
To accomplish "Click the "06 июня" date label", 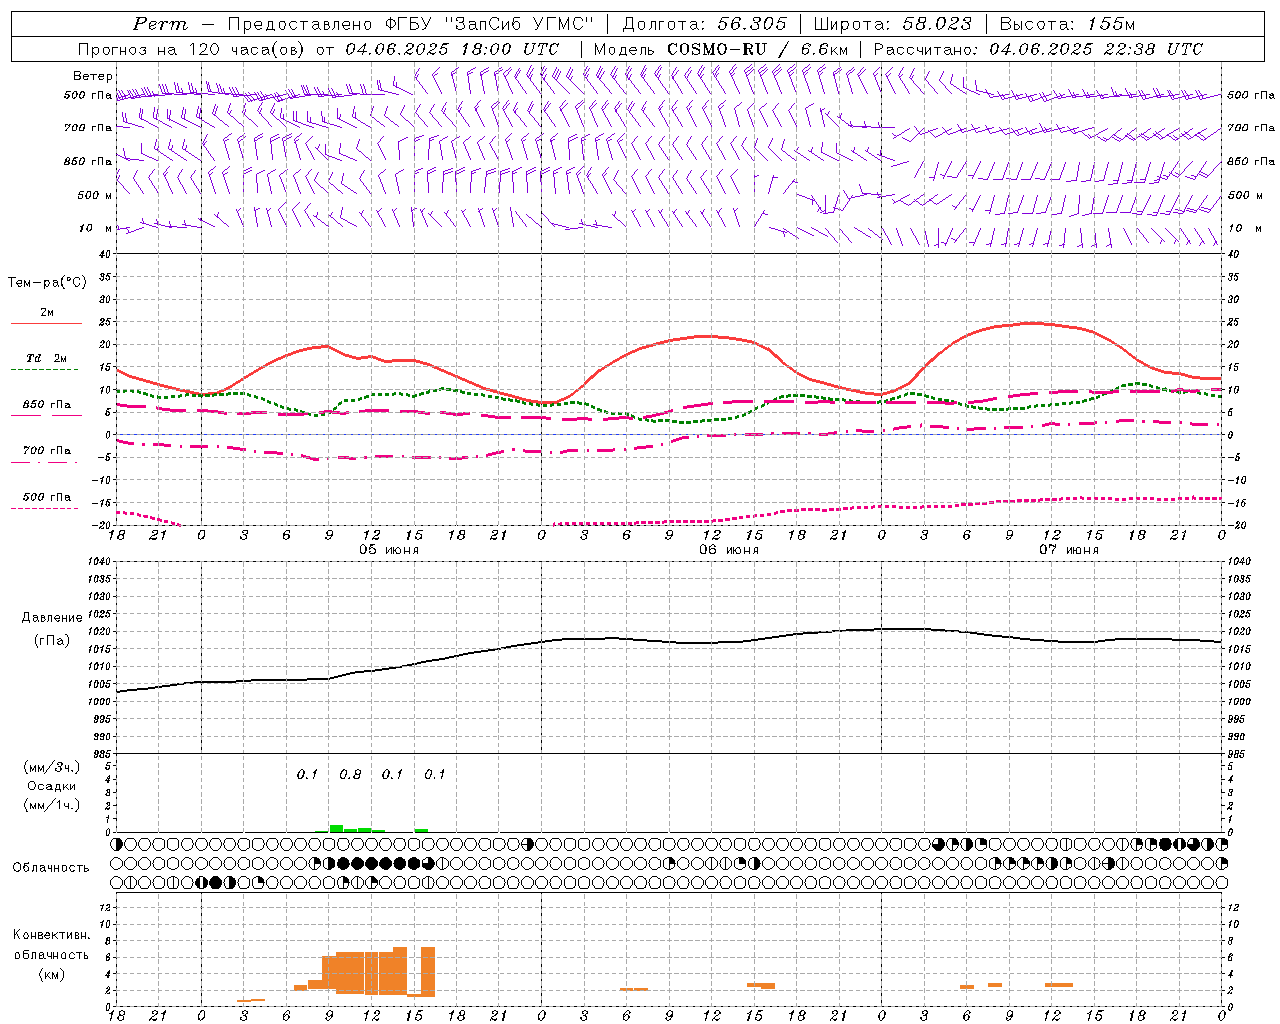I will pyautogui.click(x=729, y=550).
